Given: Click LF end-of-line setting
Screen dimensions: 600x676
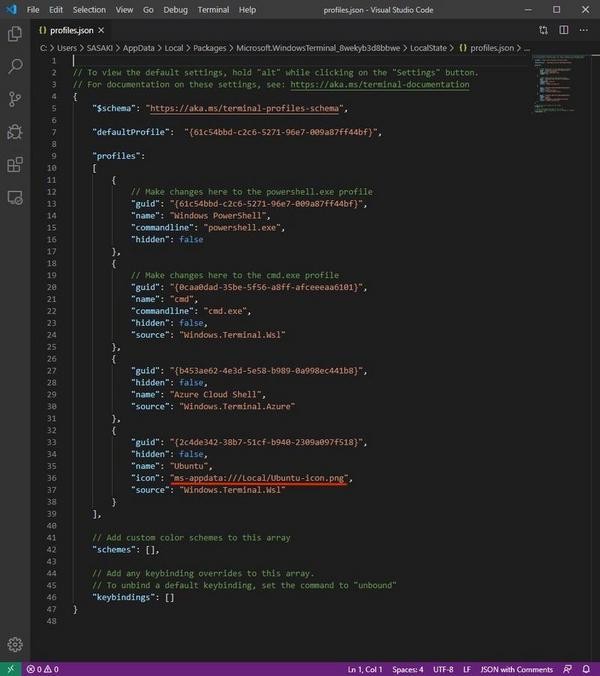Looking at the screenshot, I should click(467, 669).
